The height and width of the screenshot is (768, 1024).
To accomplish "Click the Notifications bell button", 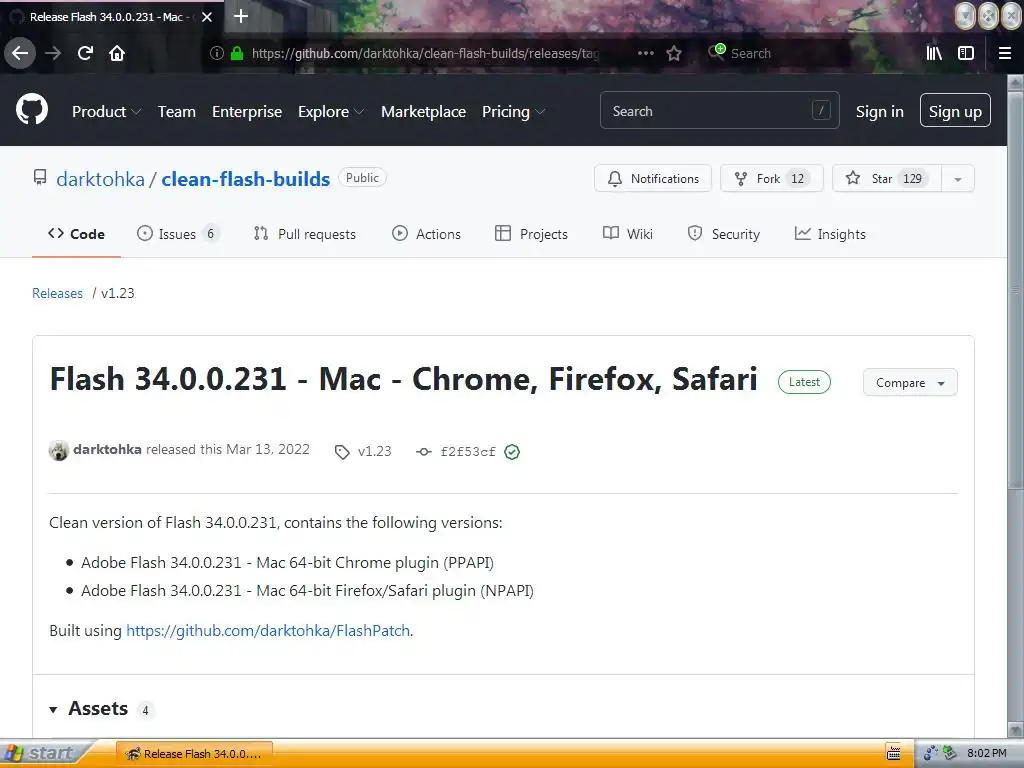I will (x=652, y=178).
